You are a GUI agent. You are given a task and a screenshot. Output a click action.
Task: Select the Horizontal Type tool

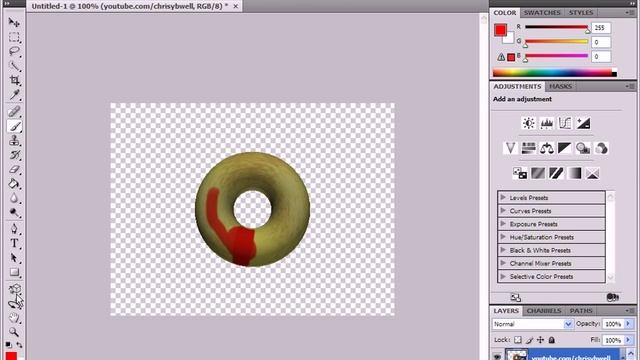point(14,243)
